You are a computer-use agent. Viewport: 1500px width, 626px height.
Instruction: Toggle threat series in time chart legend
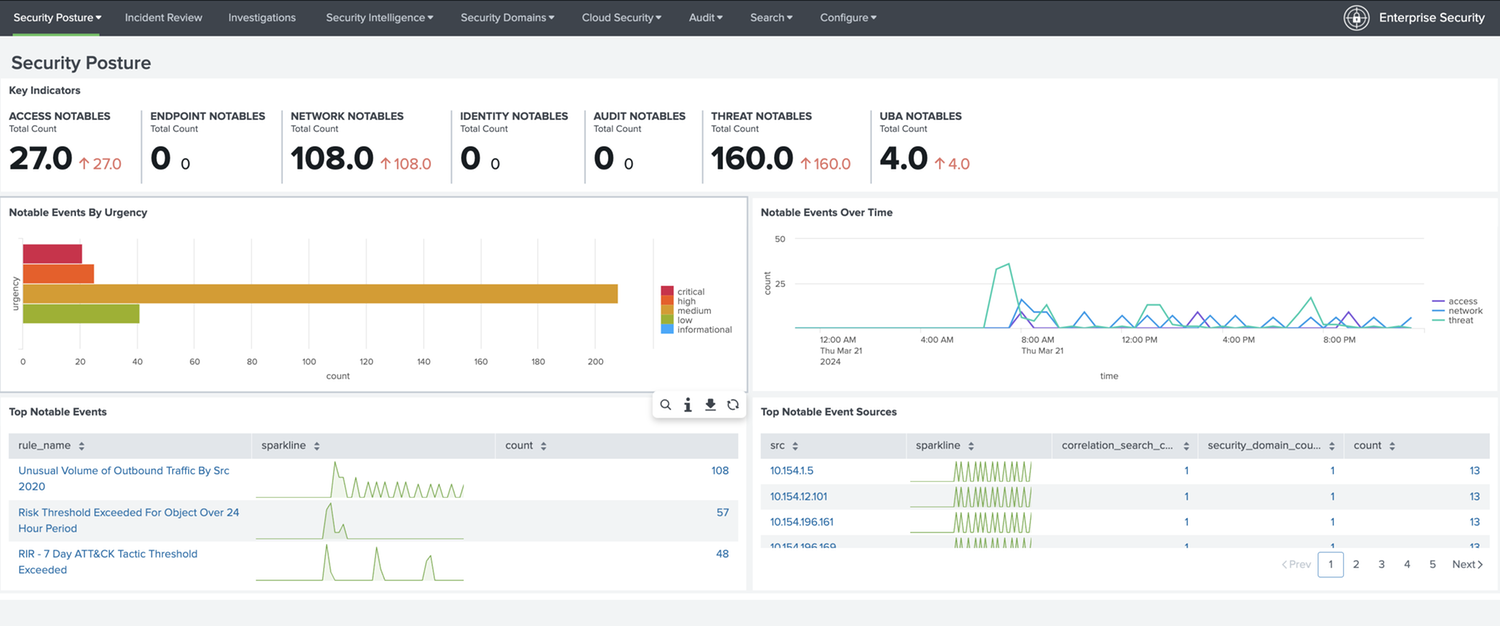[x=1460, y=320]
